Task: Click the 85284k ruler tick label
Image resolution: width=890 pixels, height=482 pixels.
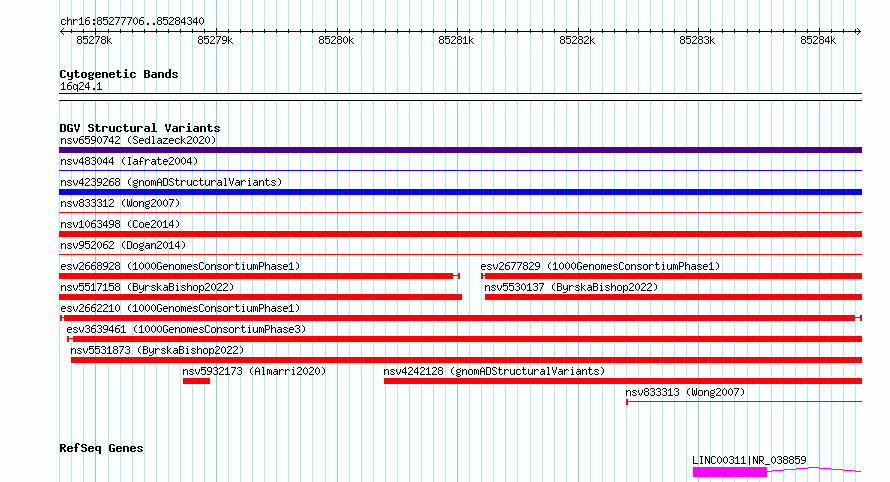Action: [818, 40]
